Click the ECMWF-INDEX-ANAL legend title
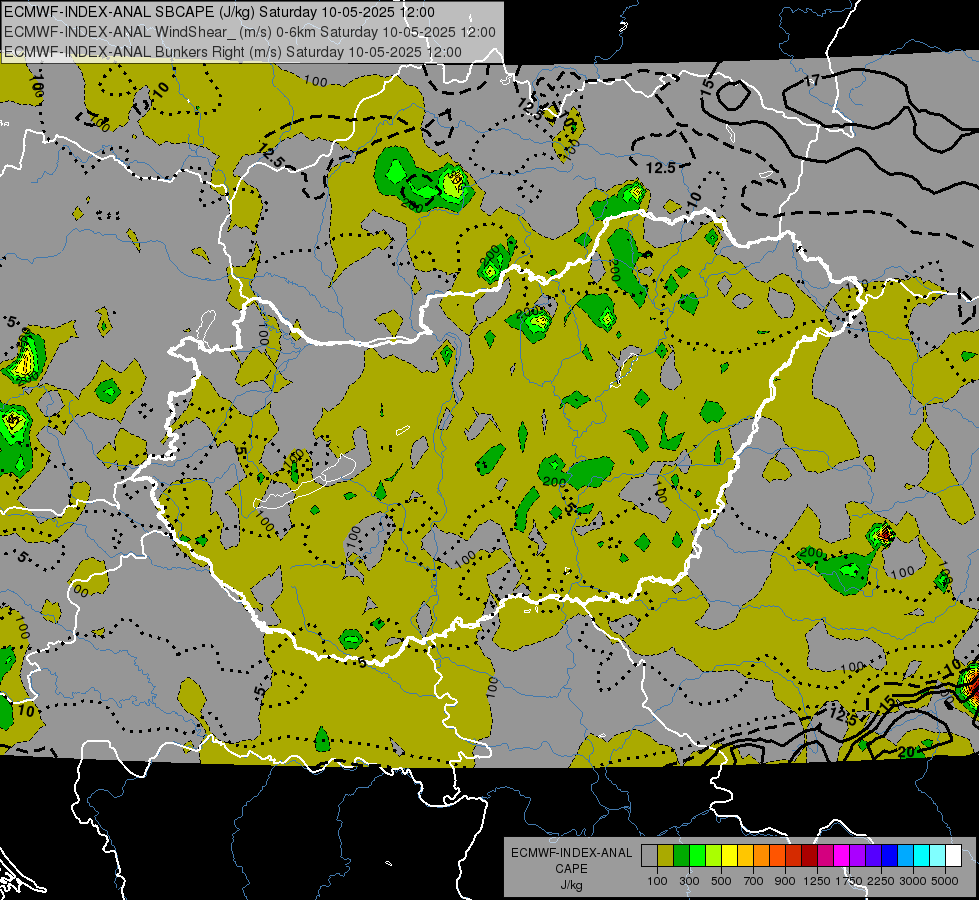The height and width of the screenshot is (900, 979). (x=572, y=853)
